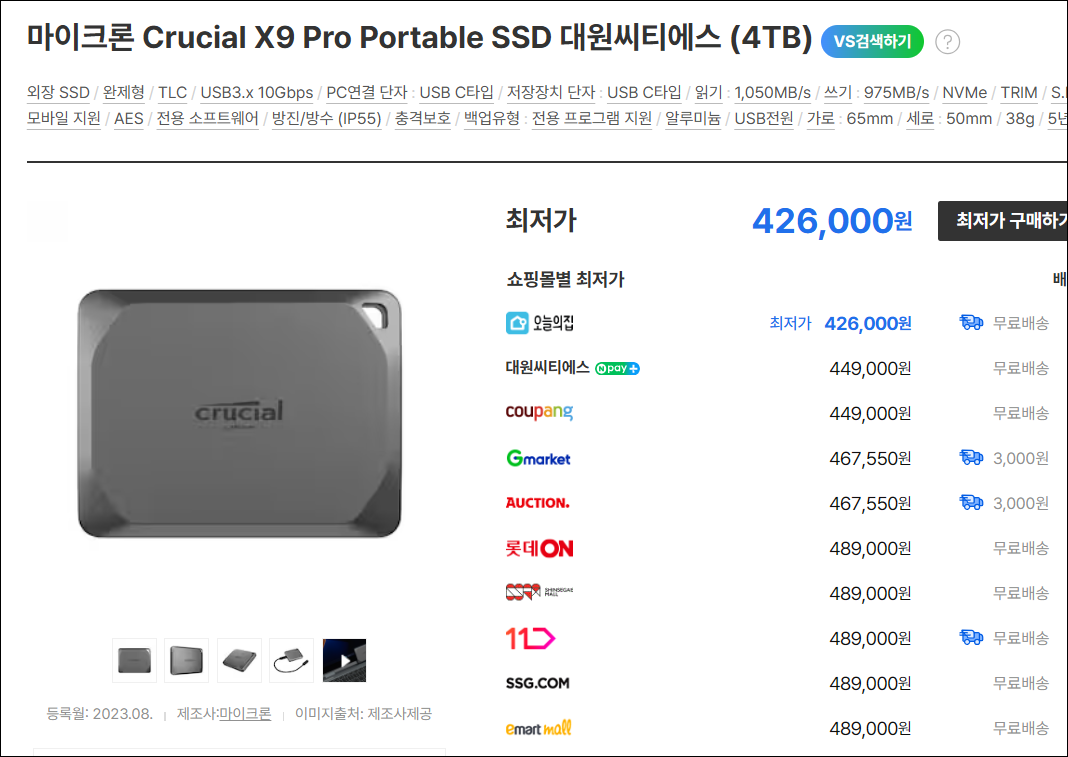
Task: Click the question mark help icon
Action: 947,42
